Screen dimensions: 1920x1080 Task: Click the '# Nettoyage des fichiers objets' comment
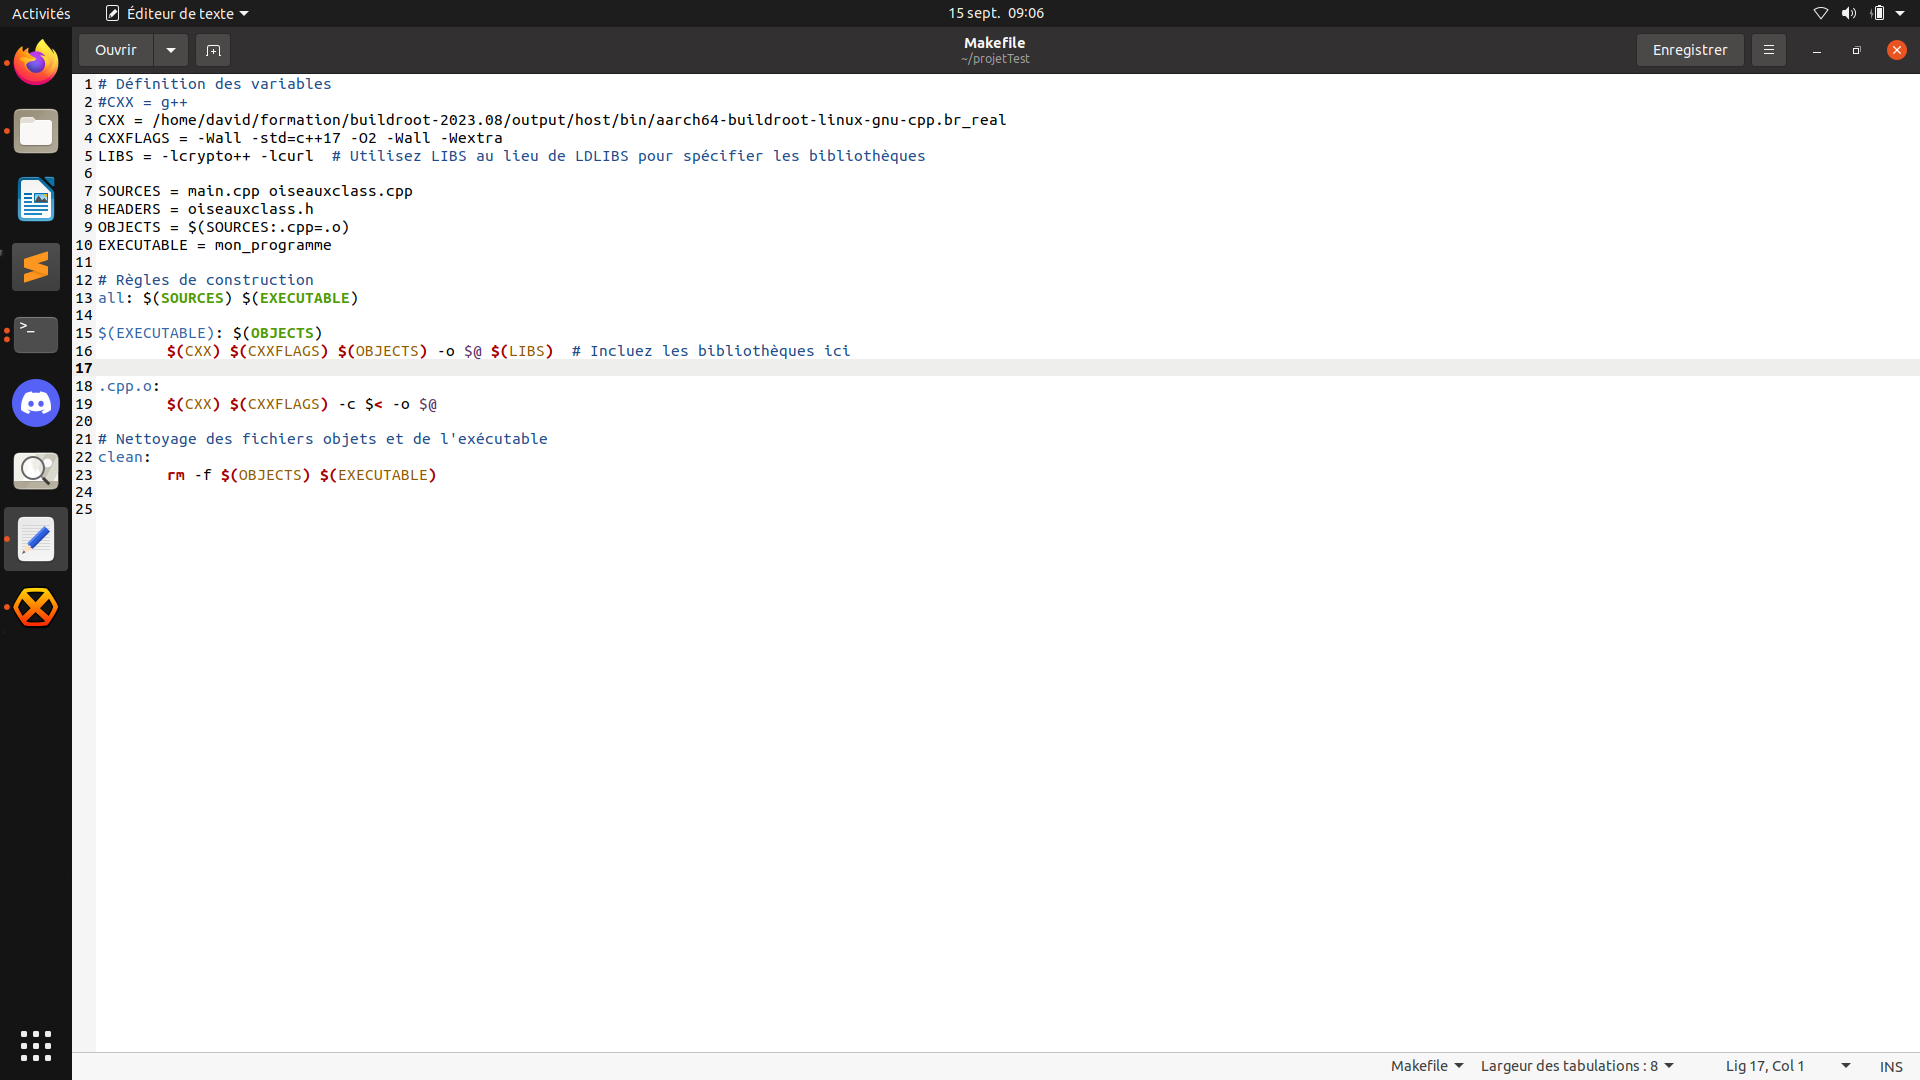[x=323, y=439]
